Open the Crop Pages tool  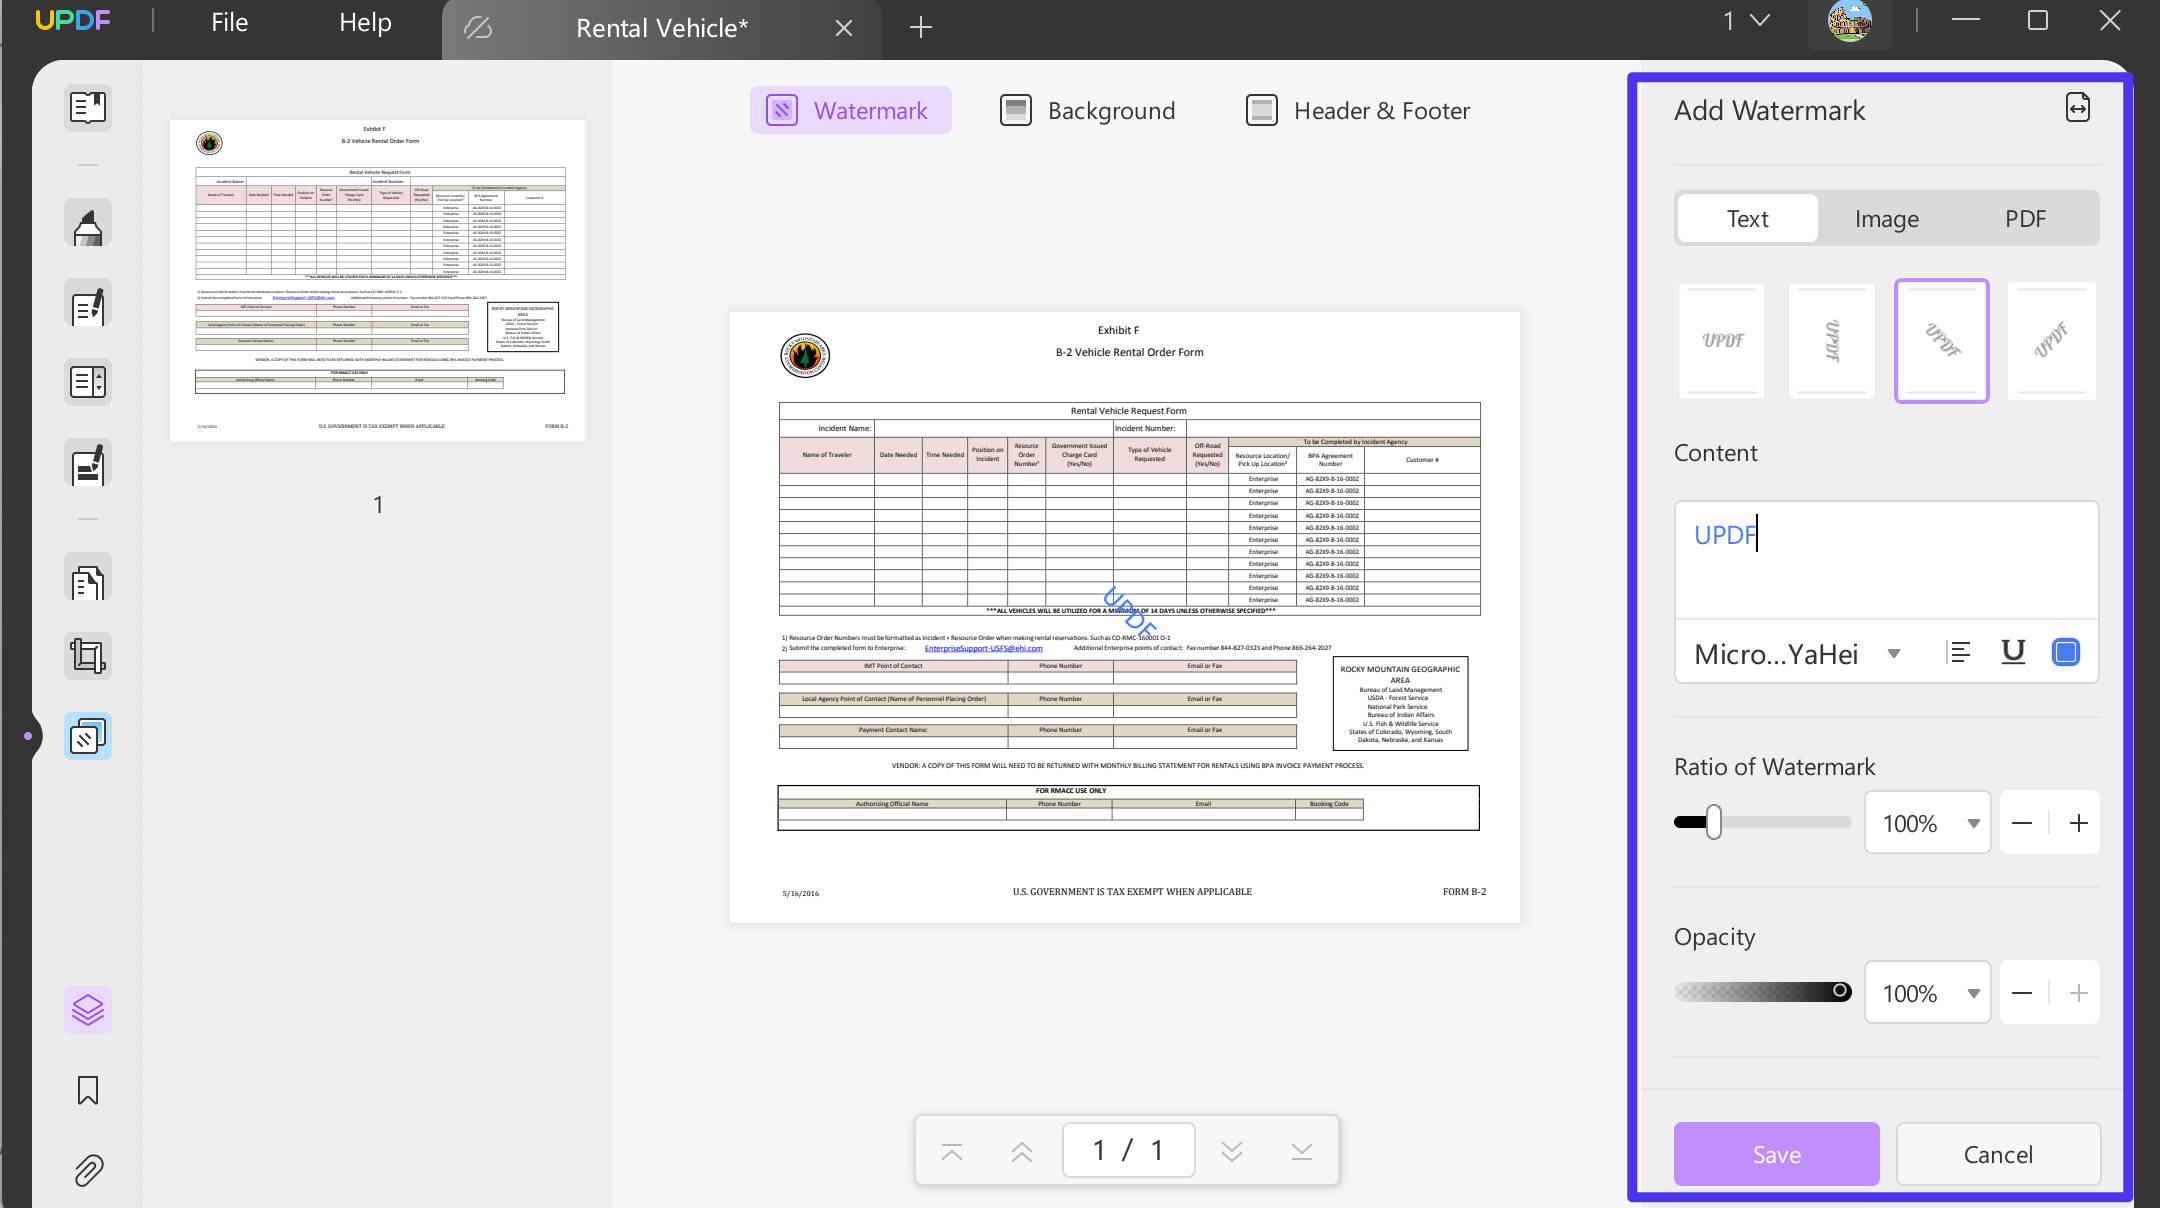coord(88,655)
